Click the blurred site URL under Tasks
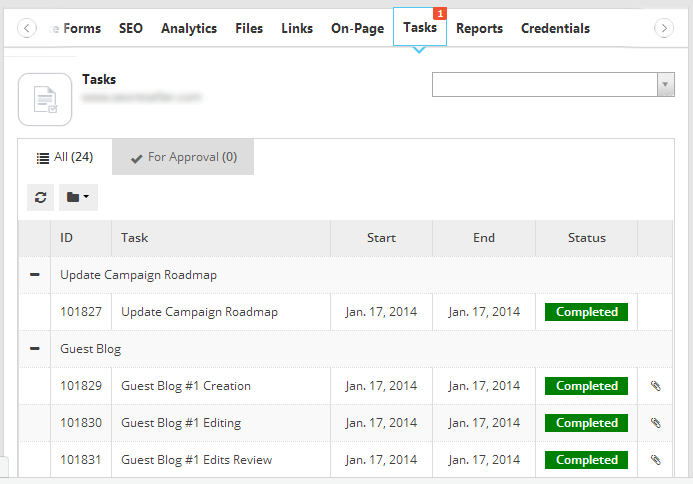The height and width of the screenshot is (484, 693). pos(142,97)
